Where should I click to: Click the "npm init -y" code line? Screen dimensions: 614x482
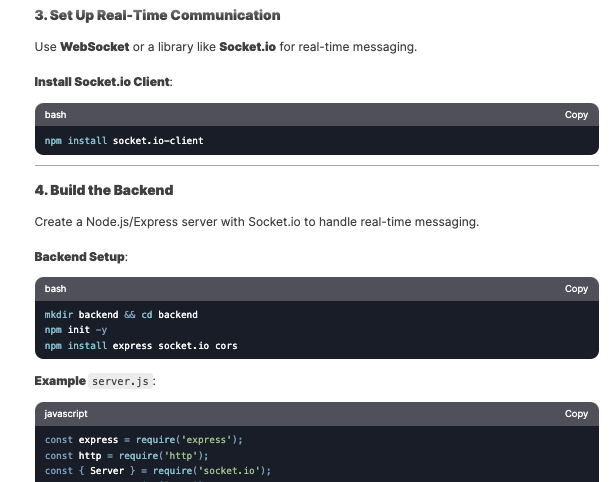tap(76, 330)
